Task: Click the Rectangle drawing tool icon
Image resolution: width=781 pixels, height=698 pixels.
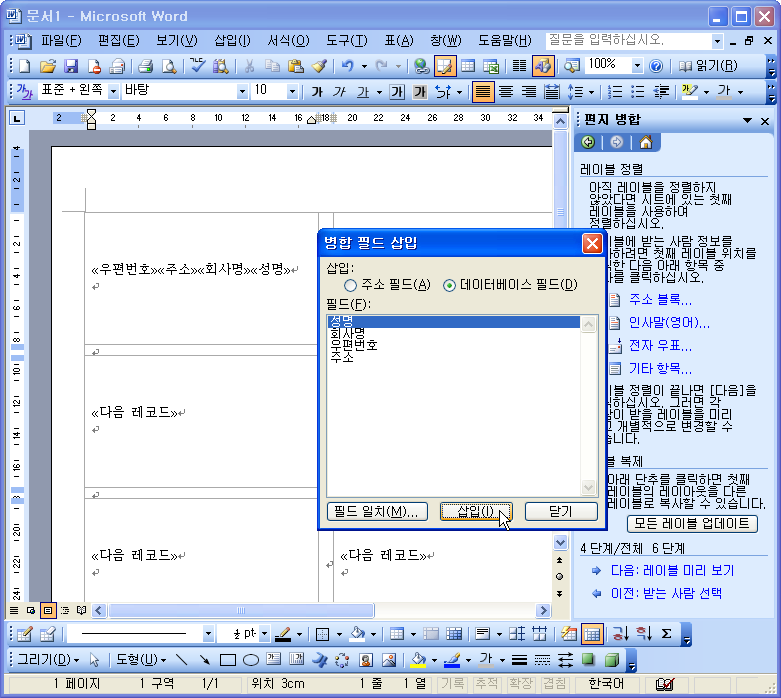Action: point(228,660)
